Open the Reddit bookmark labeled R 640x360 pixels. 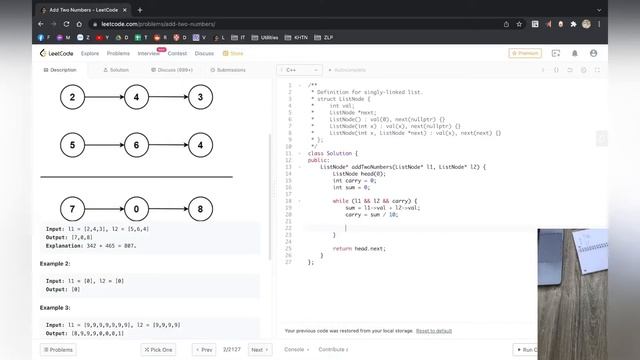[x=160, y=37]
